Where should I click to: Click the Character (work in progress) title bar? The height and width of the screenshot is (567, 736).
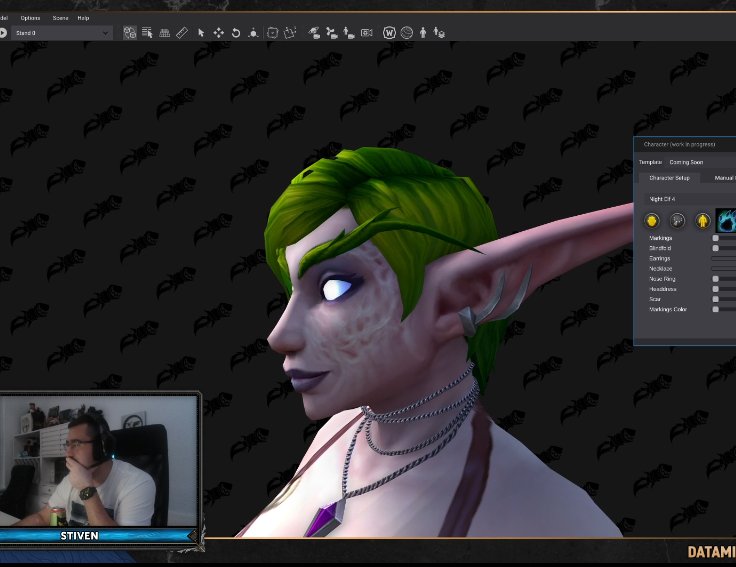click(685, 145)
